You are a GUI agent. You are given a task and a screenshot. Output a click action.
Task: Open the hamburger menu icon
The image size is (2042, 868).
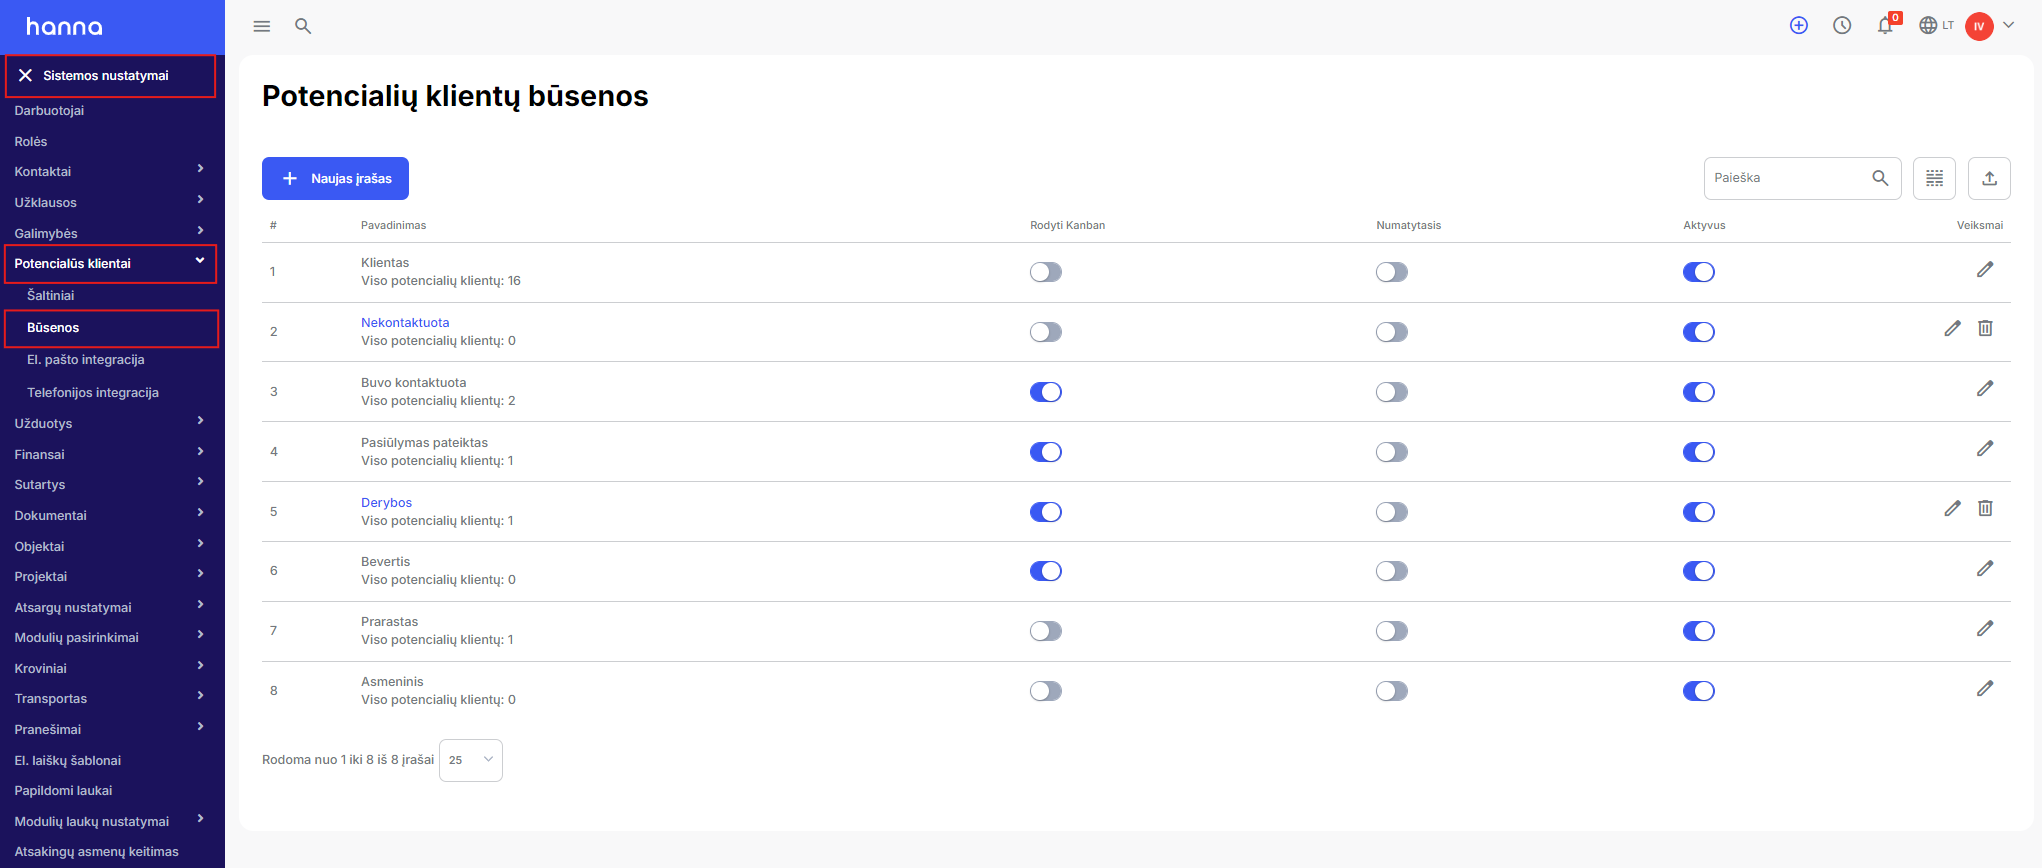(x=262, y=26)
